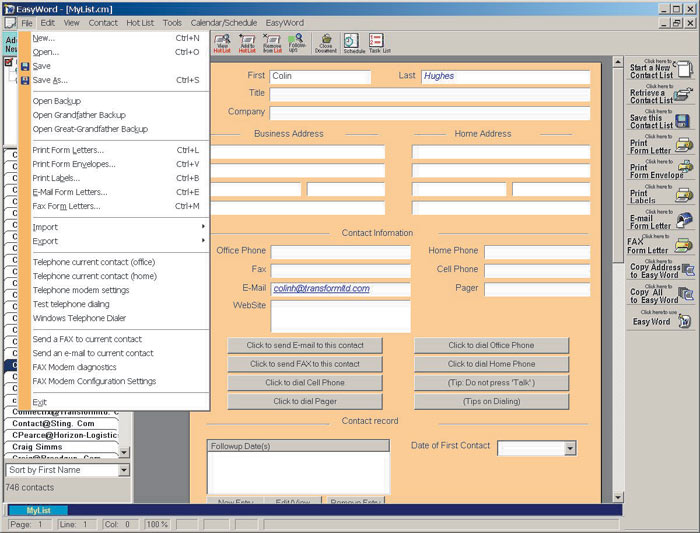Toggle the checkbox at top of left panel
Image resolution: width=700 pixels, height=533 pixels.
click(x=9, y=62)
